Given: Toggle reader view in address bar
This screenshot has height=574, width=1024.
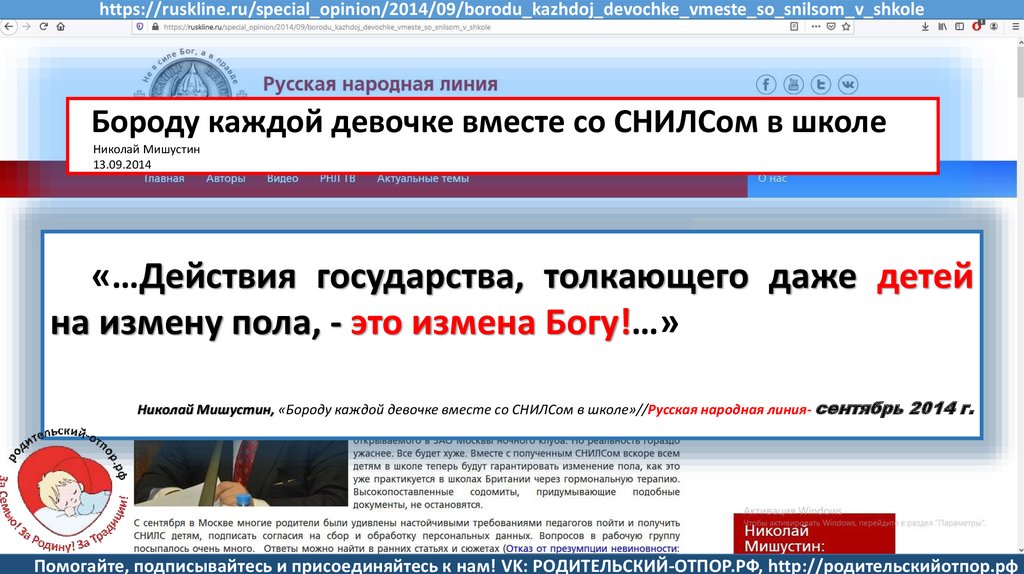Looking at the screenshot, I should [x=794, y=27].
